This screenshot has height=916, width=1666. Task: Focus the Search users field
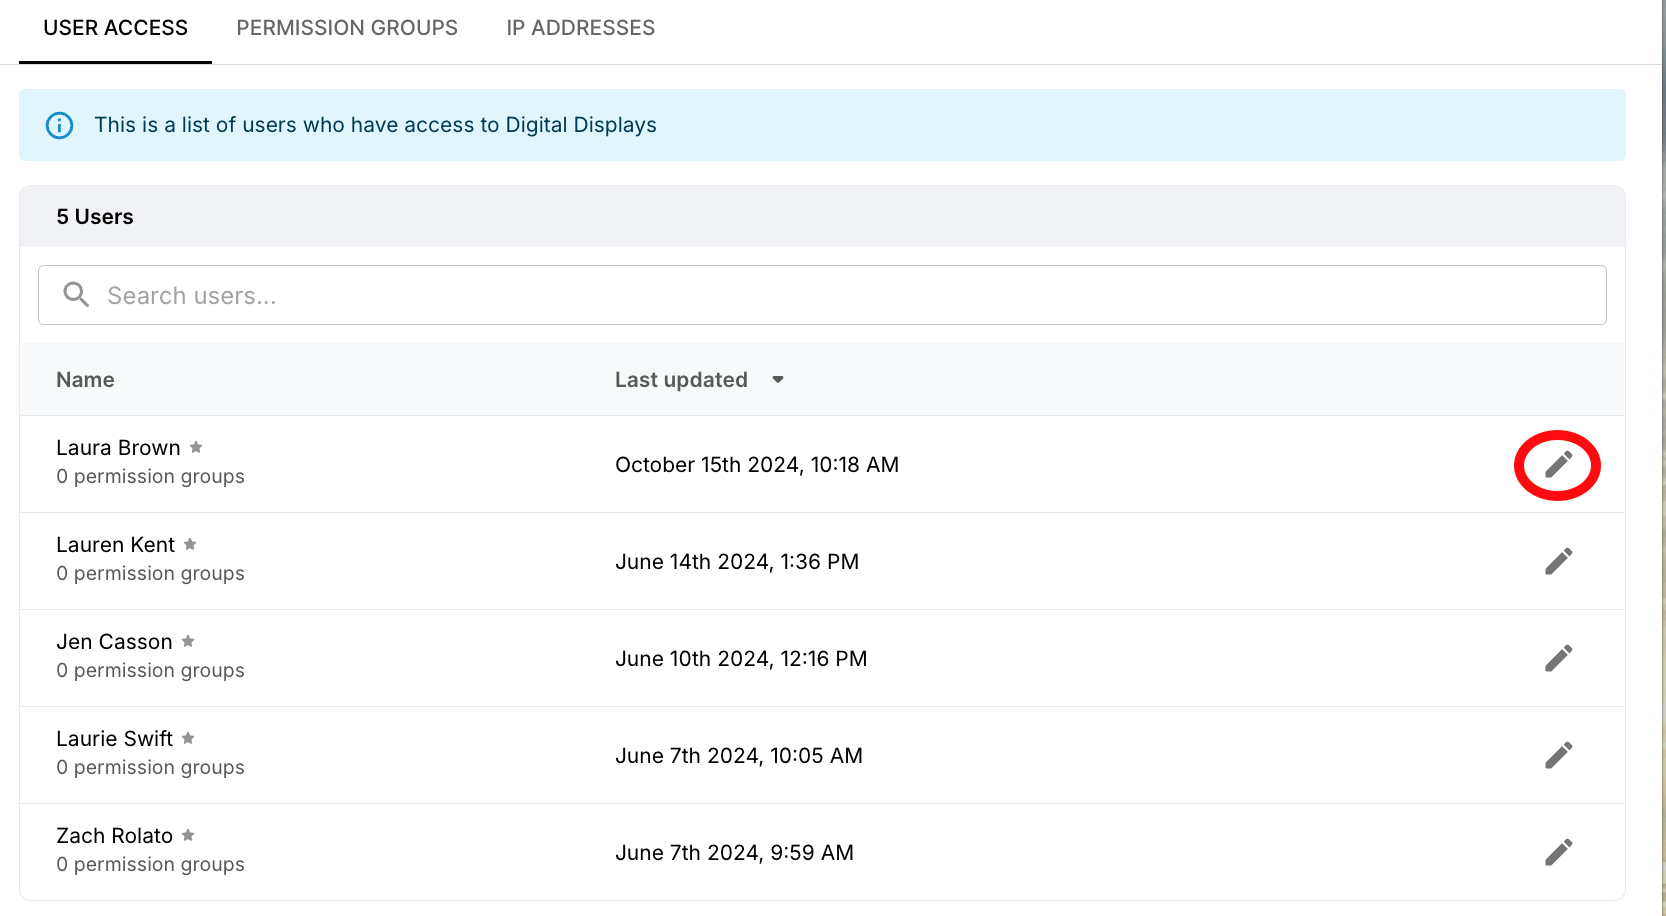(x=822, y=295)
